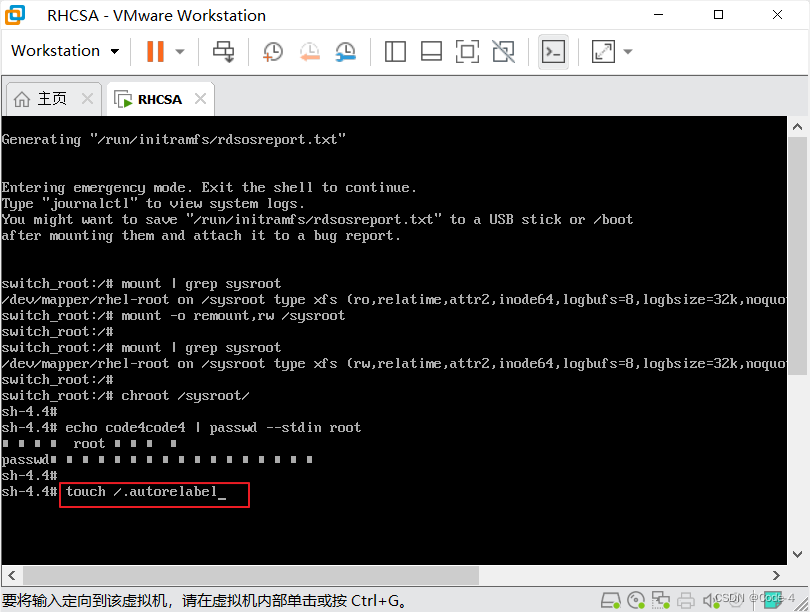The height and width of the screenshot is (612, 810).
Task: Toggle the thumbnail bar view
Action: click(x=431, y=51)
